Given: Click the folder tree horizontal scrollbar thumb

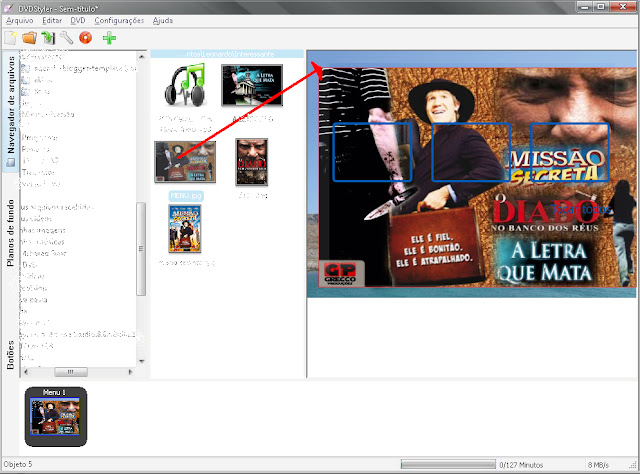Looking at the screenshot, I should (71, 372).
